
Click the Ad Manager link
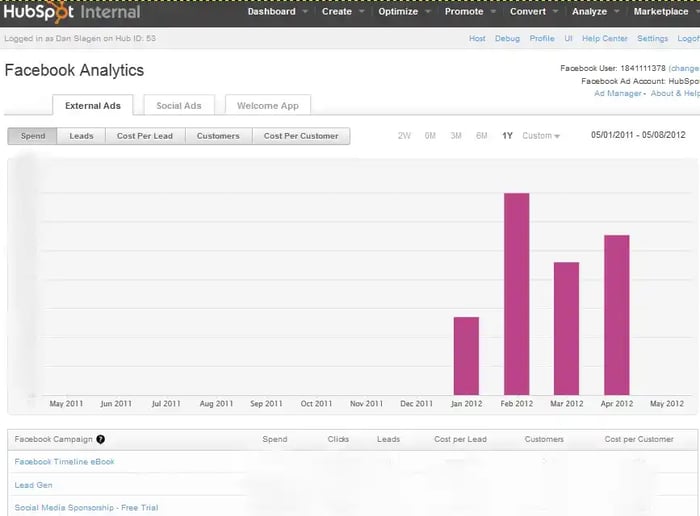pyautogui.click(x=617, y=93)
